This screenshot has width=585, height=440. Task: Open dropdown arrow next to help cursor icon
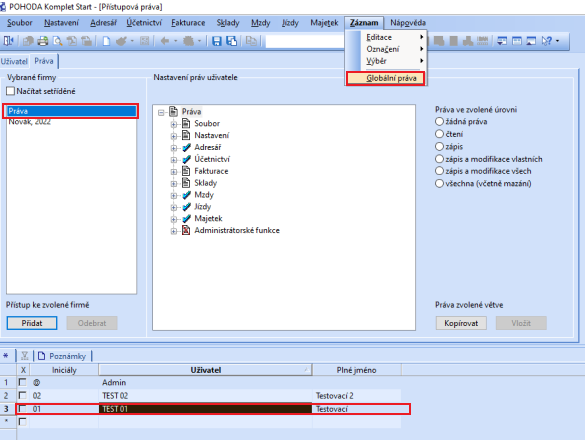click(x=557, y=41)
